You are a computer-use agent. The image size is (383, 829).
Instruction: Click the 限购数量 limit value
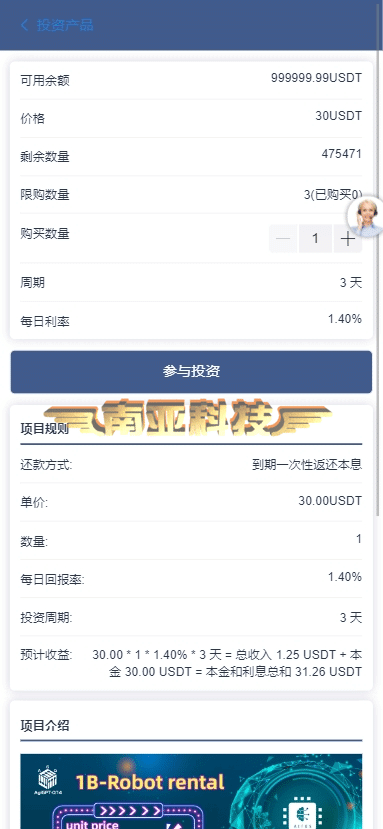point(333,195)
